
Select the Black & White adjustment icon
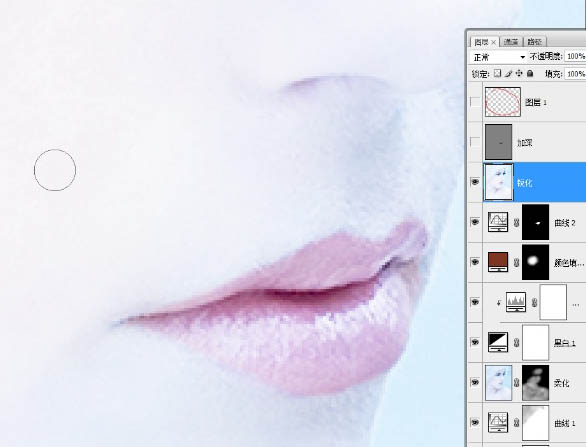[x=498, y=342]
